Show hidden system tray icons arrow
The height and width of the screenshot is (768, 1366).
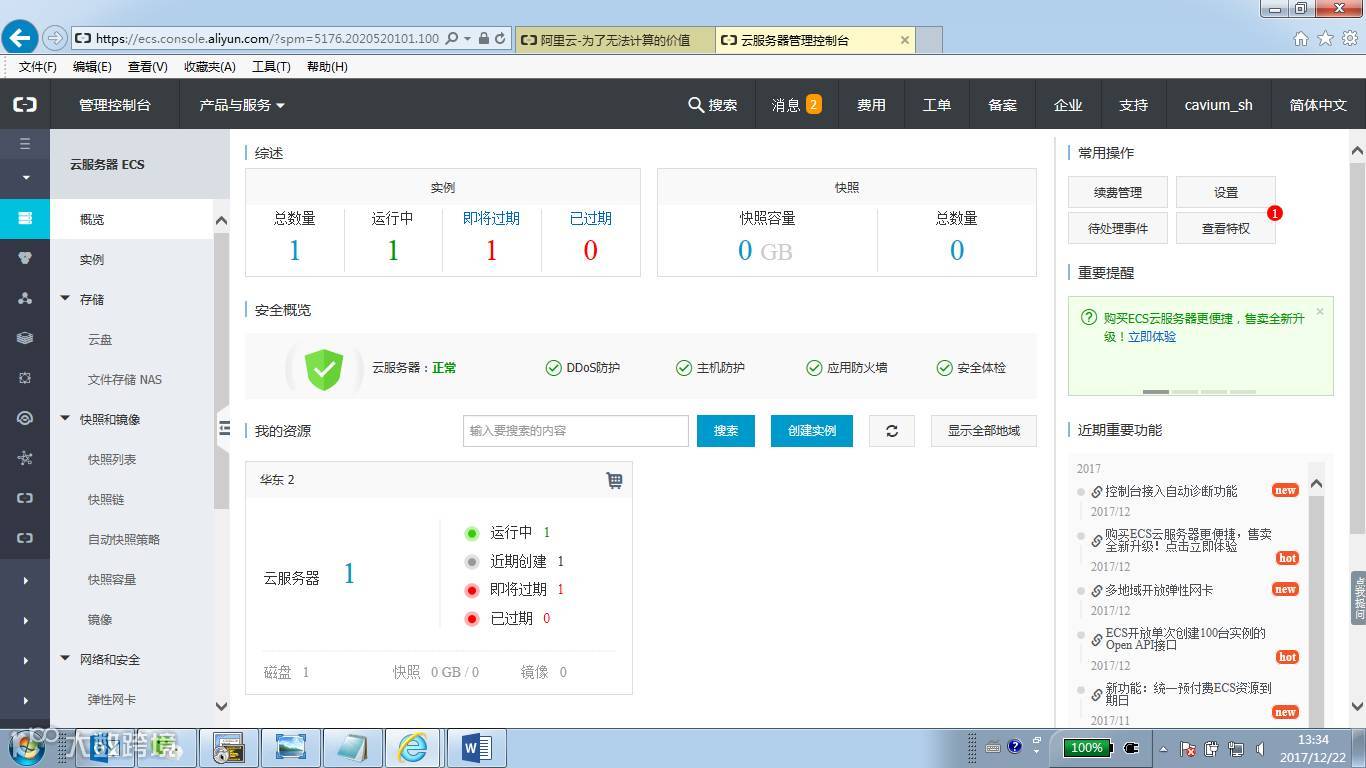click(x=1162, y=748)
